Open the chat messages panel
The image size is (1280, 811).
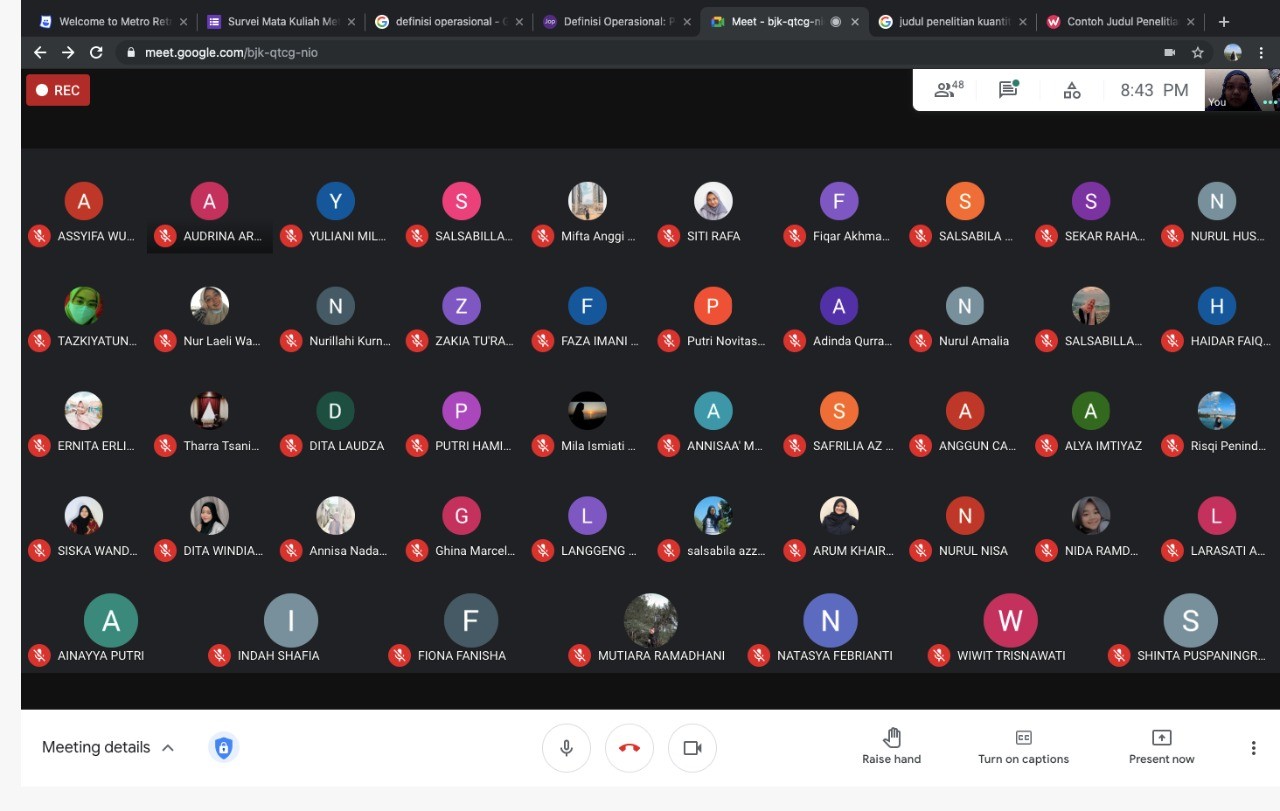[x=1008, y=90]
